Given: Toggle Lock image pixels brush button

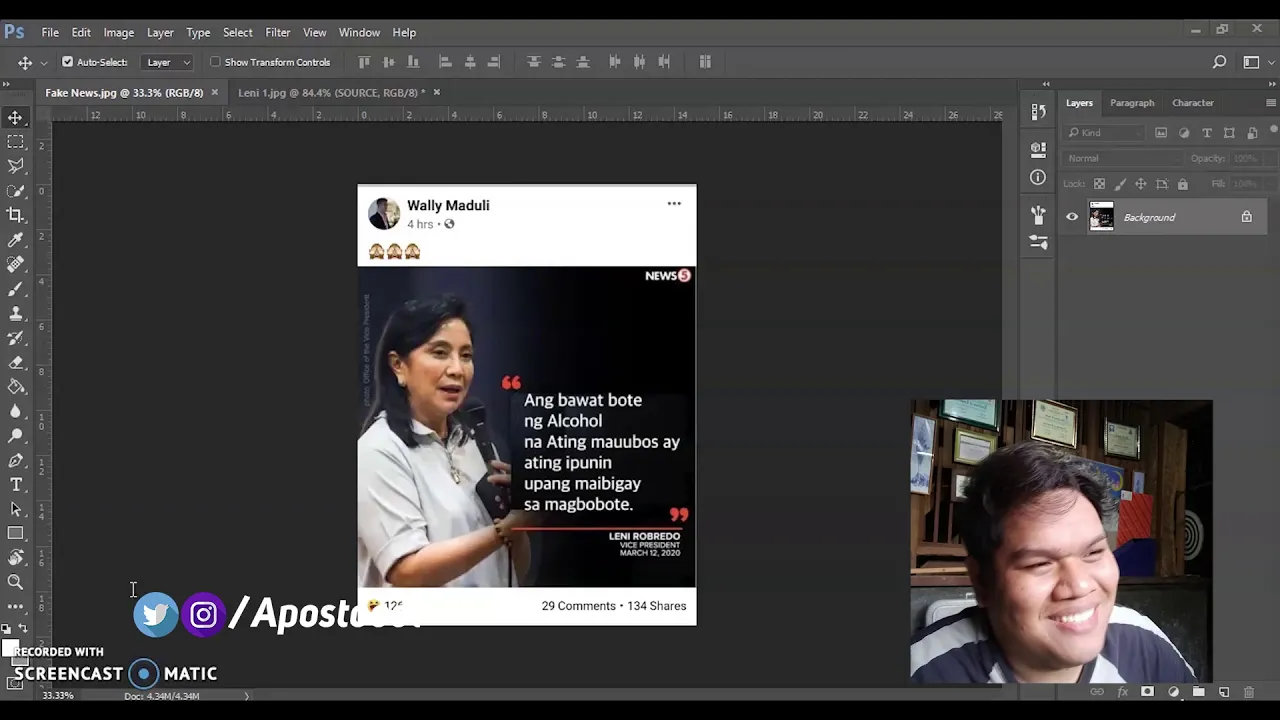Looking at the screenshot, I should point(1120,184).
